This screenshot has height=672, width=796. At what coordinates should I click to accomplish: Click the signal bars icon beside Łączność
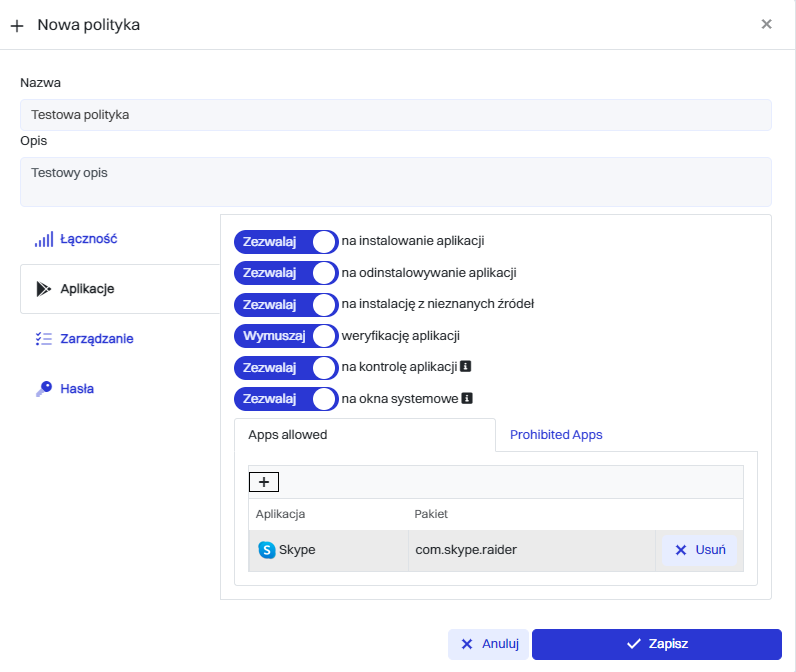[43, 240]
